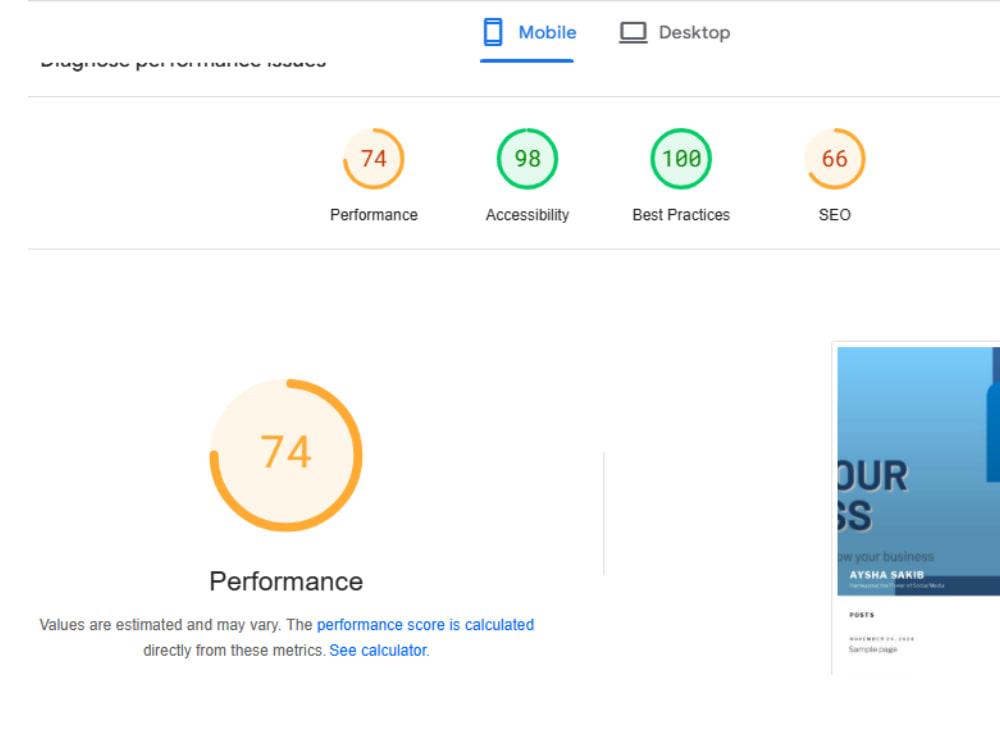Viewport: 1000px width, 750px height.
Task: Switch to the Mobile tab
Action: point(527,33)
